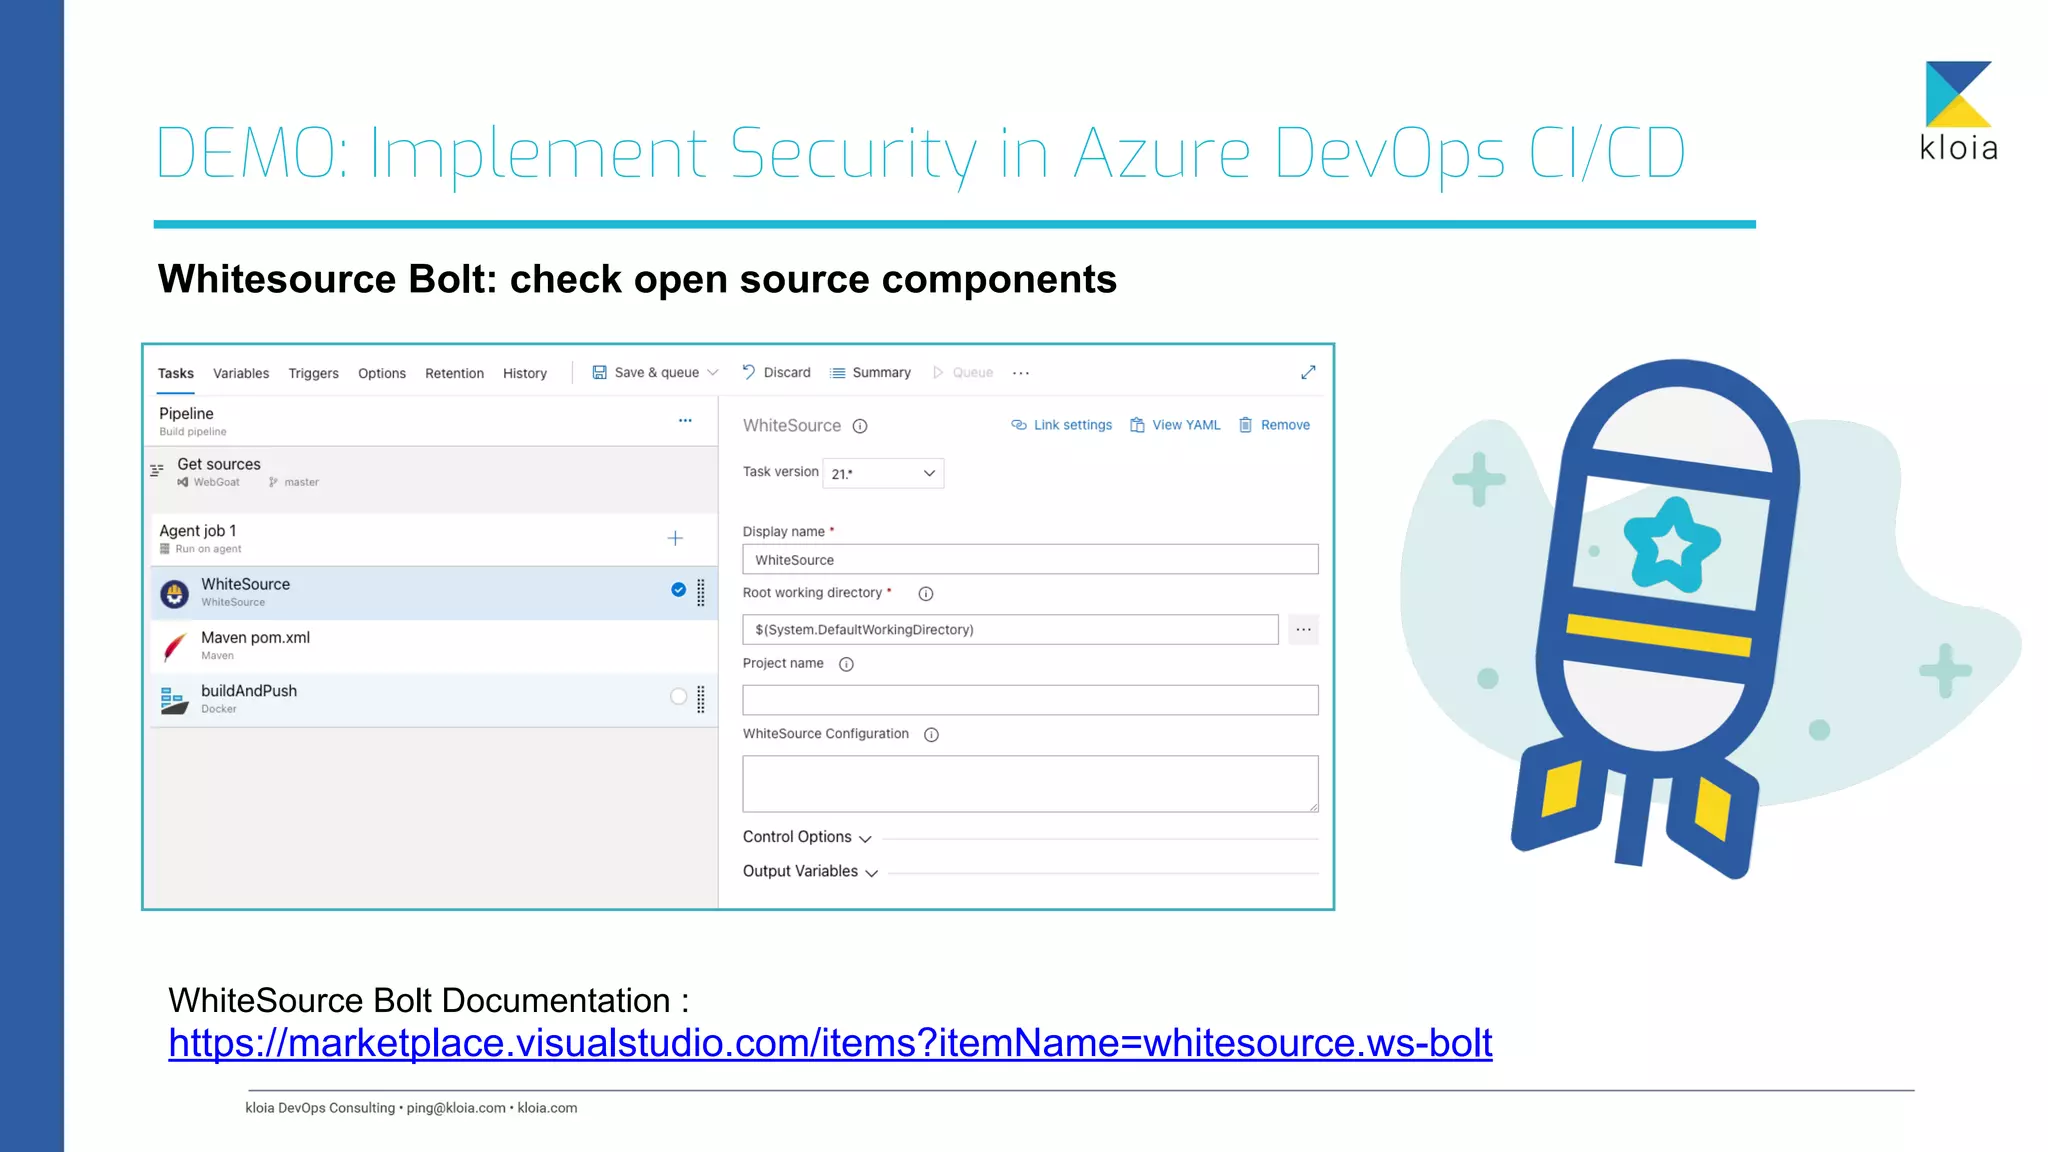Toggle the WhiteSource task checkmark

point(679,590)
